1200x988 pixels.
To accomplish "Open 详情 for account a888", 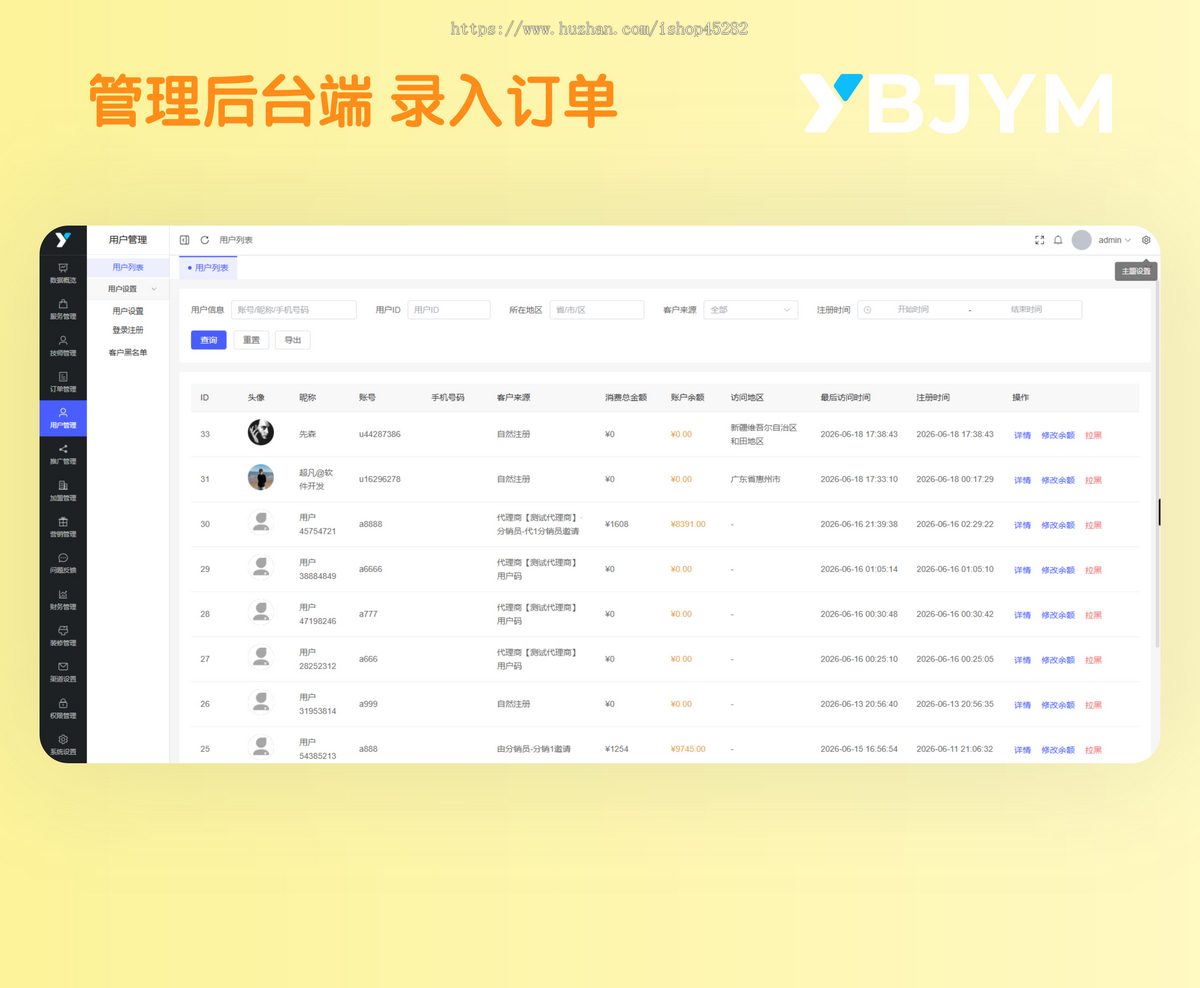I will (1022, 750).
